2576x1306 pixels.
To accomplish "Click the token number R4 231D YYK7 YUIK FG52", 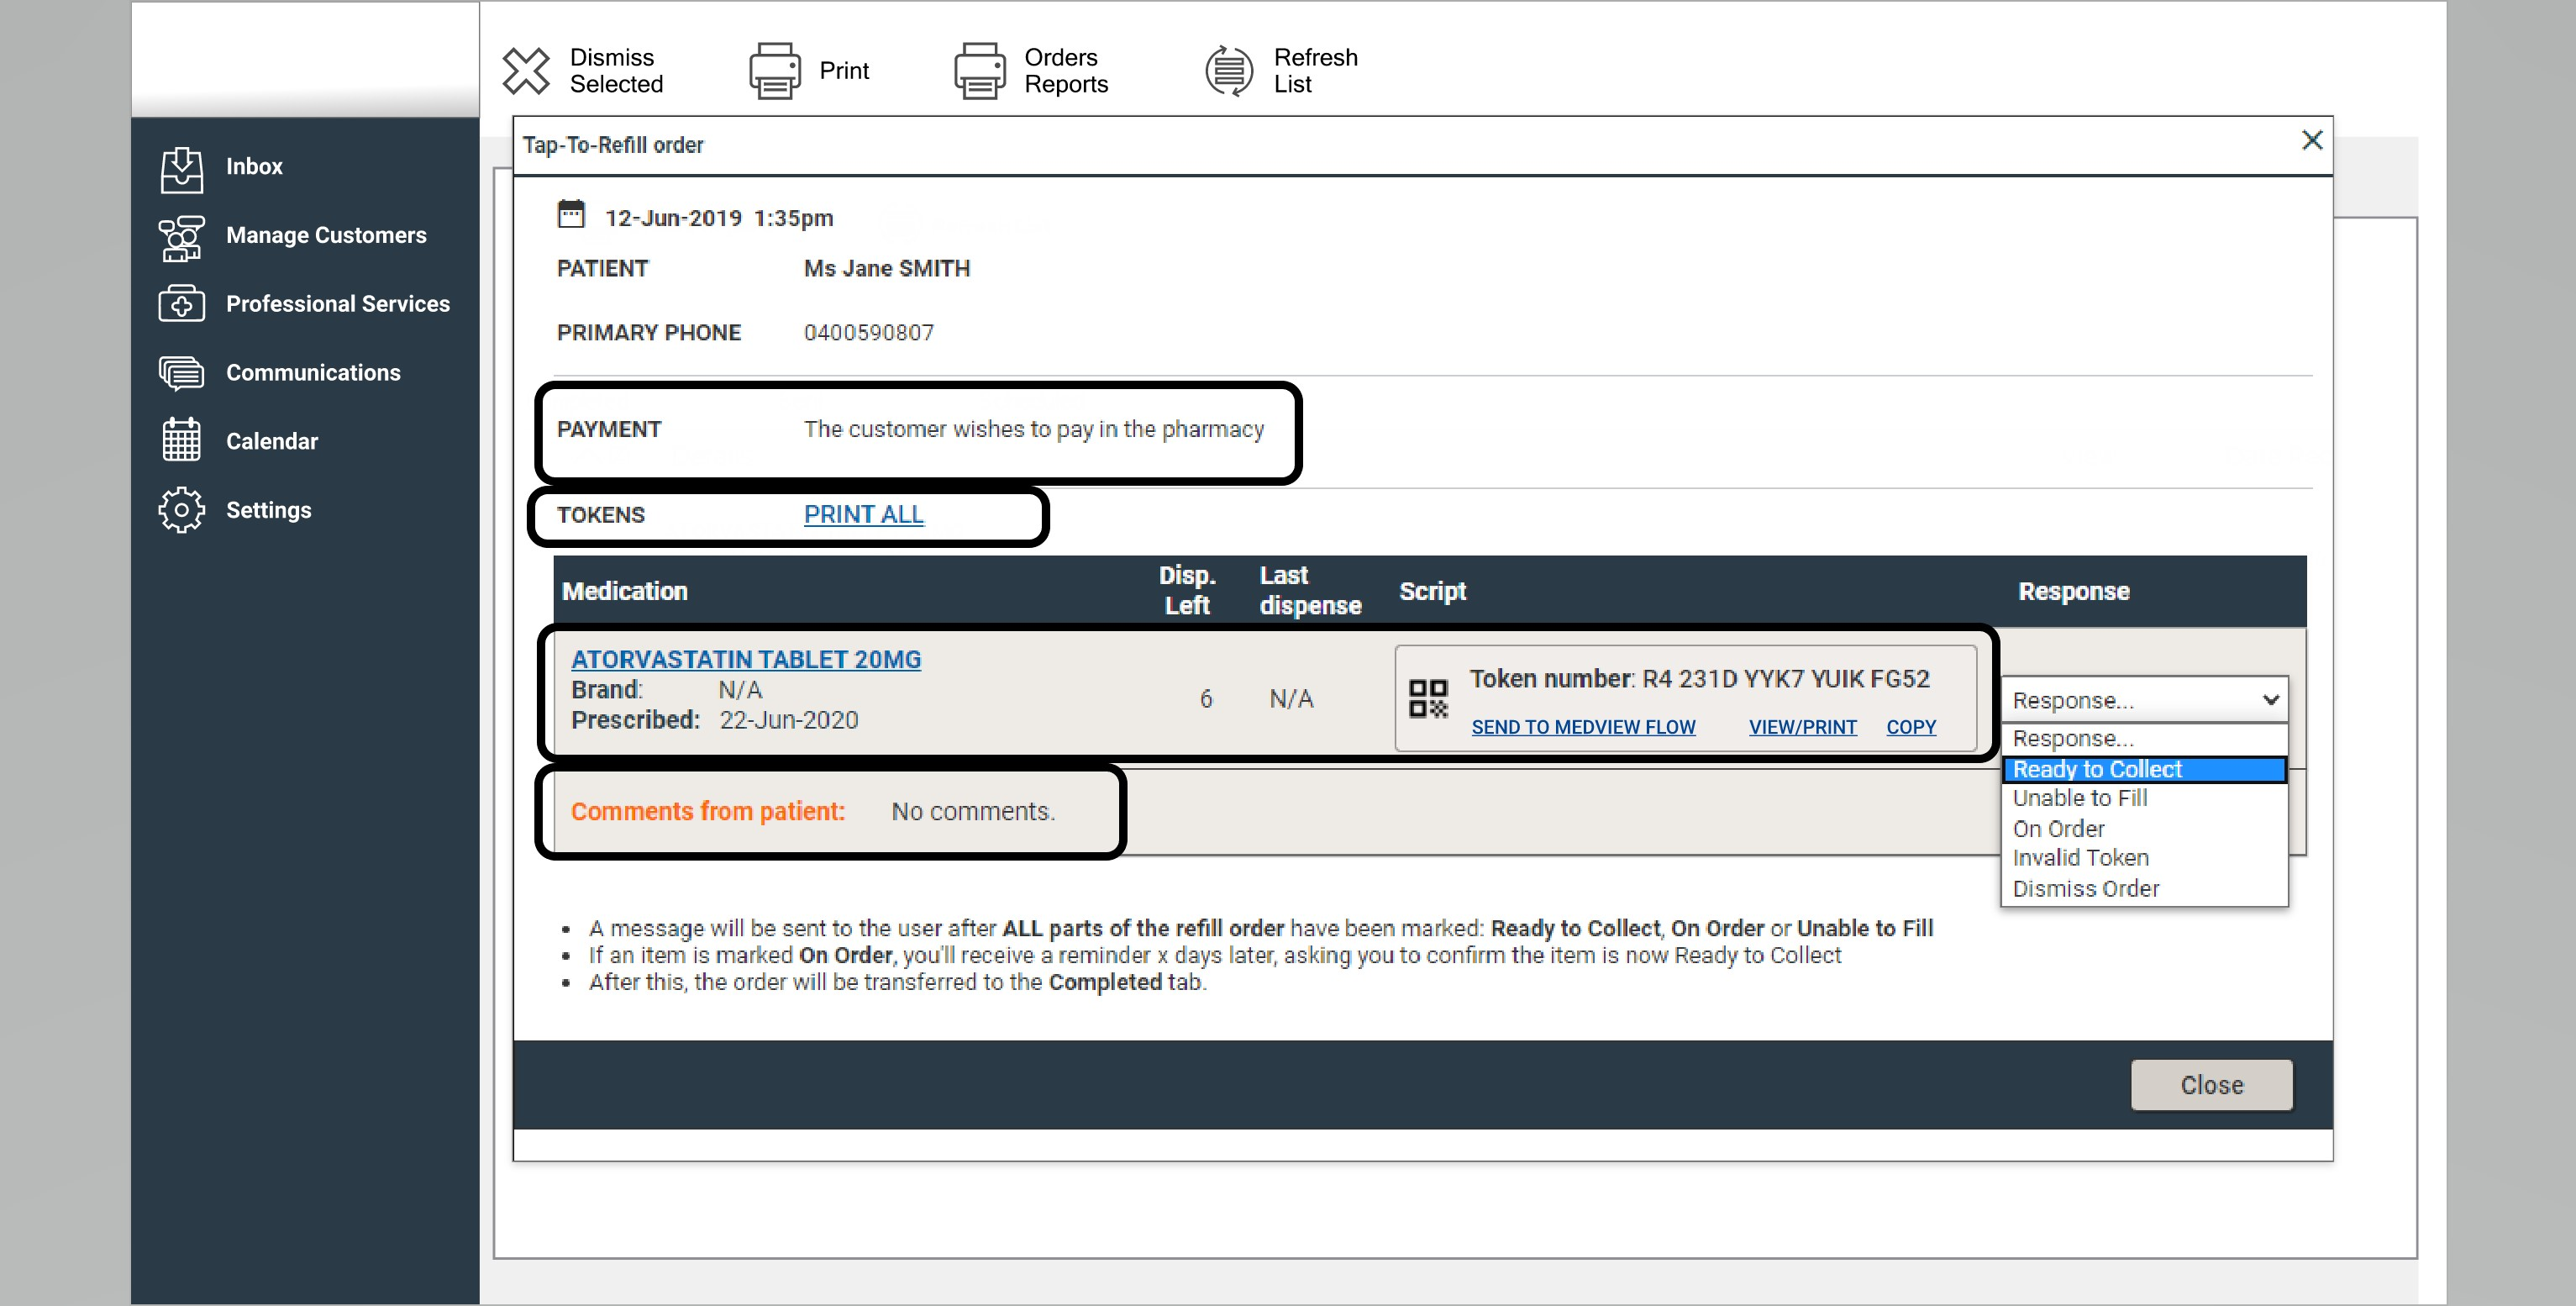I will [x=1785, y=679].
